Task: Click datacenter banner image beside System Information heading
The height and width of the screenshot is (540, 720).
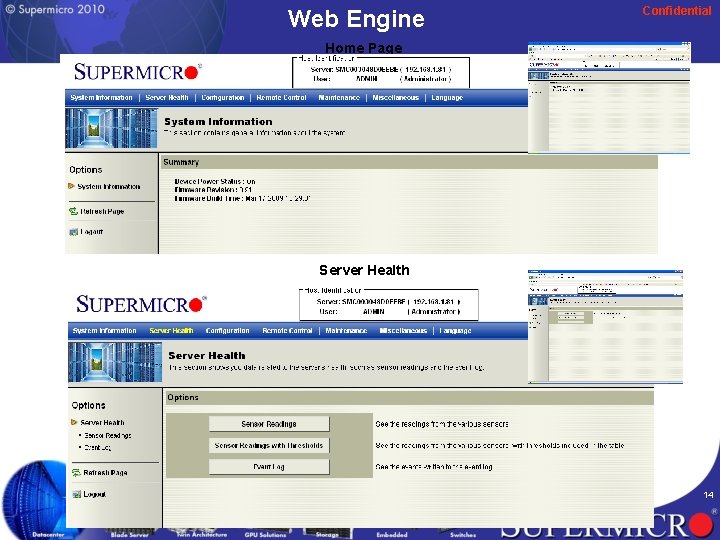Action: (111, 128)
